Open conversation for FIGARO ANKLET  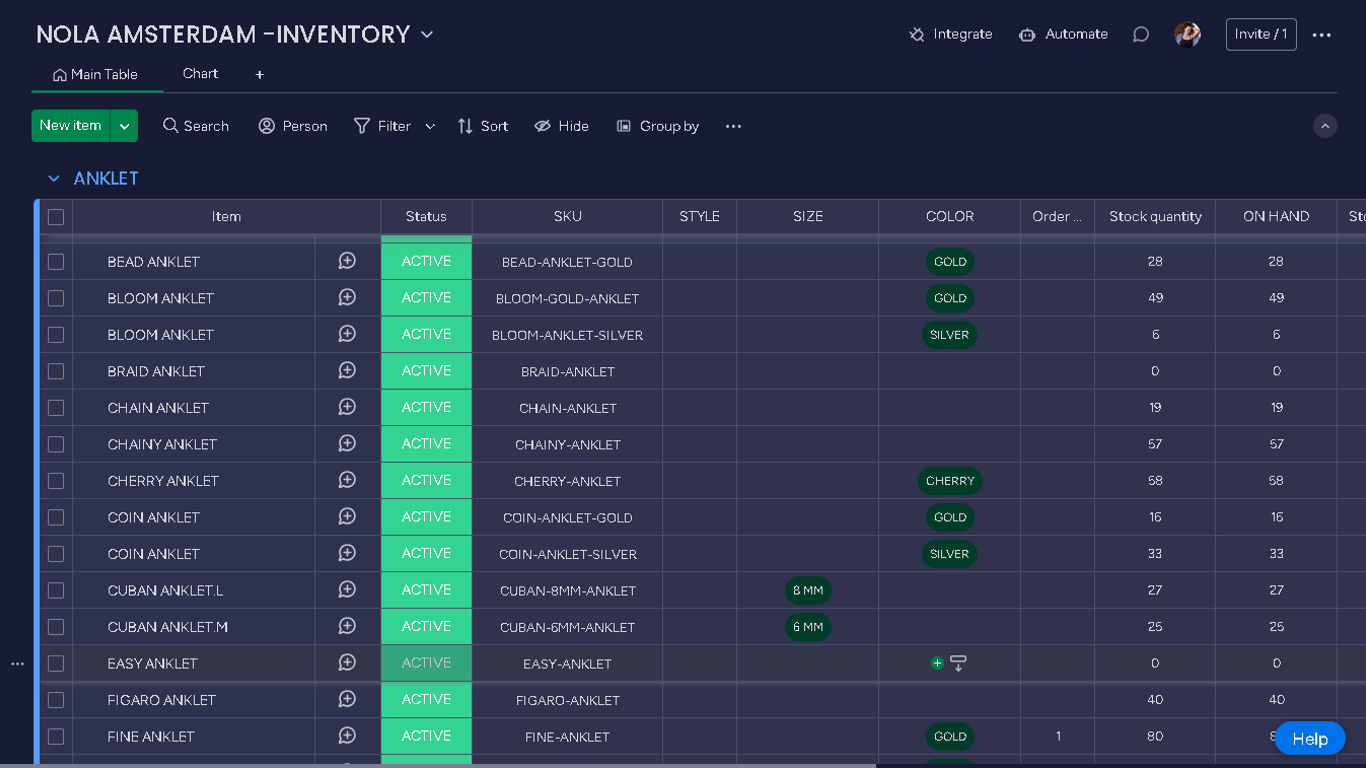(x=347, y=699)
